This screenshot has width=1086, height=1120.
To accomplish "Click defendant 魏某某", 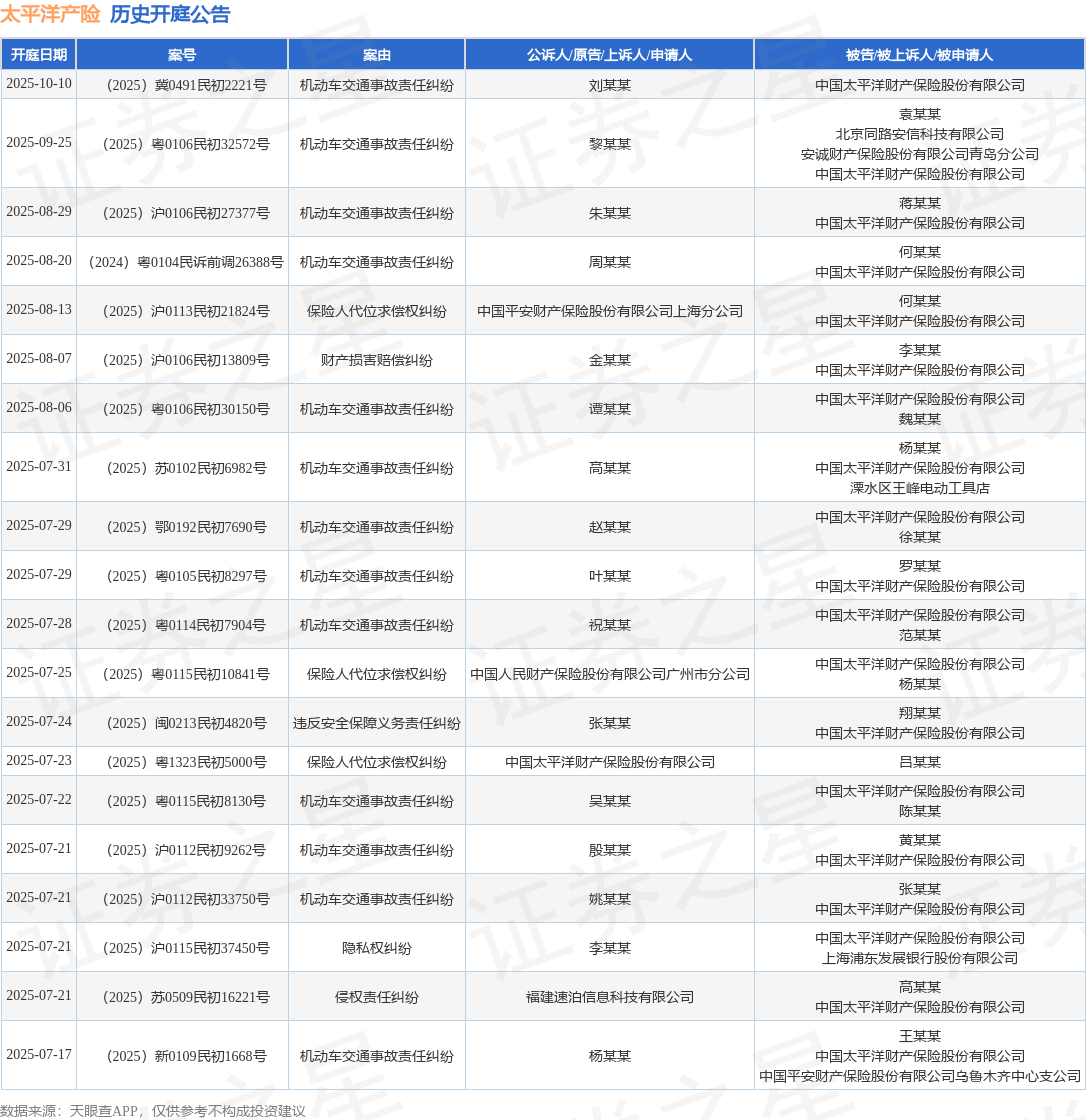I will point(920,419).
